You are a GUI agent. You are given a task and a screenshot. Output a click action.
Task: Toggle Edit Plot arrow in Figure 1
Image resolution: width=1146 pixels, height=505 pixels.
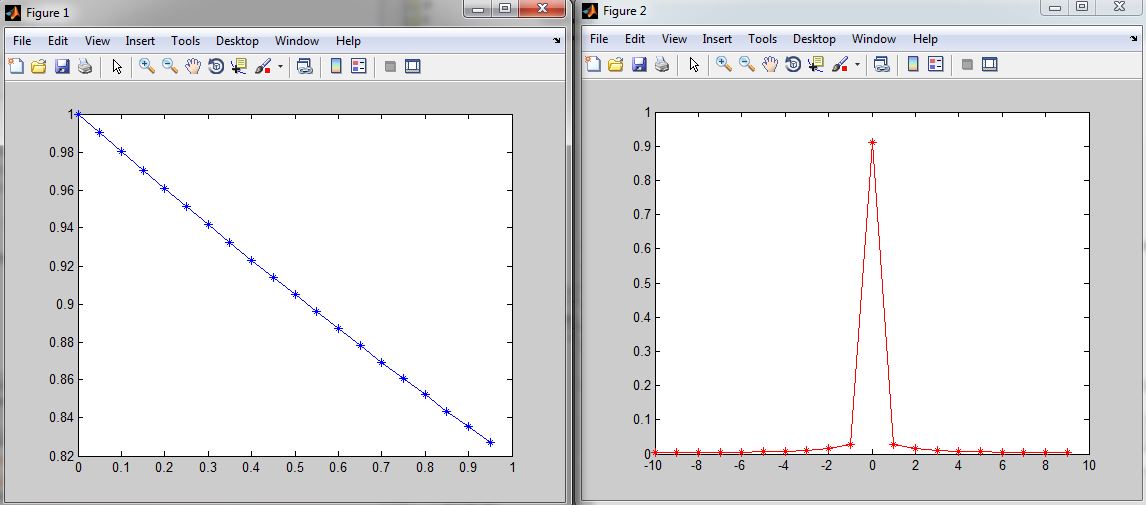pos(117,67)
